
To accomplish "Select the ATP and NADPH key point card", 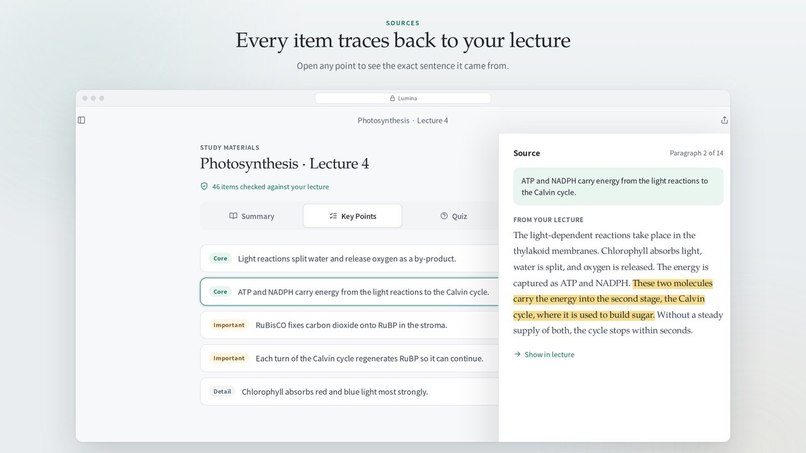I will (x=350, y=292).
